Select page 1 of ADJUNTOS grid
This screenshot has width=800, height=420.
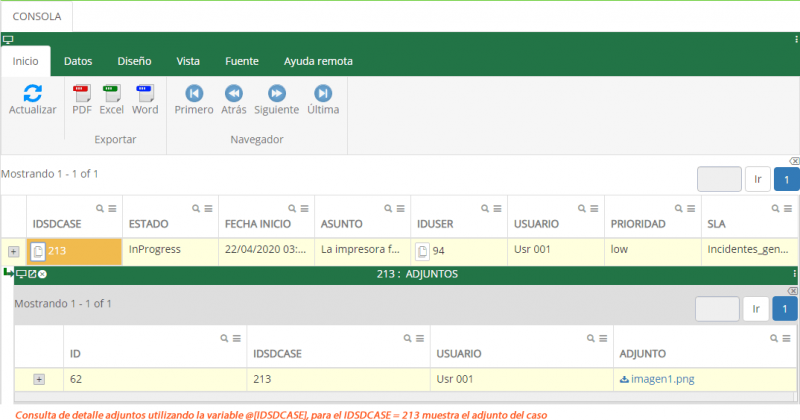click(785, 309)
